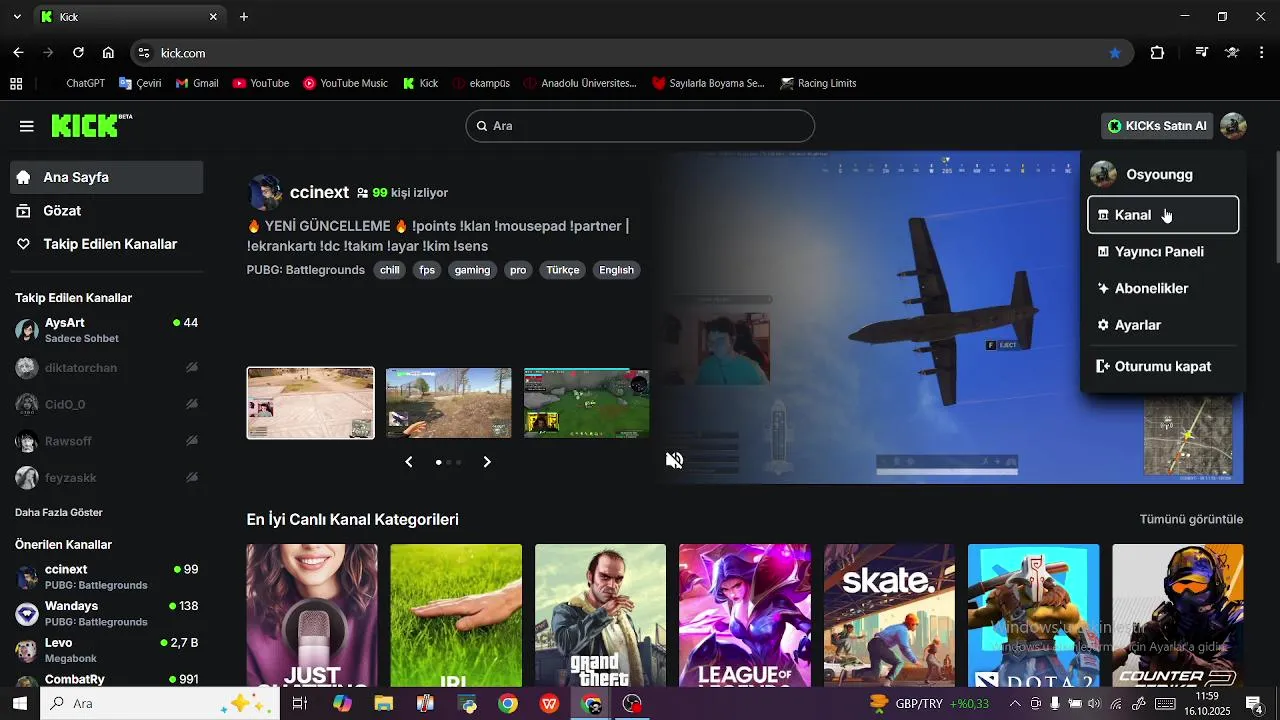Open File Explorer from taskbar
The width and height of the screenshot is (1280, 720).
[384, 704]
